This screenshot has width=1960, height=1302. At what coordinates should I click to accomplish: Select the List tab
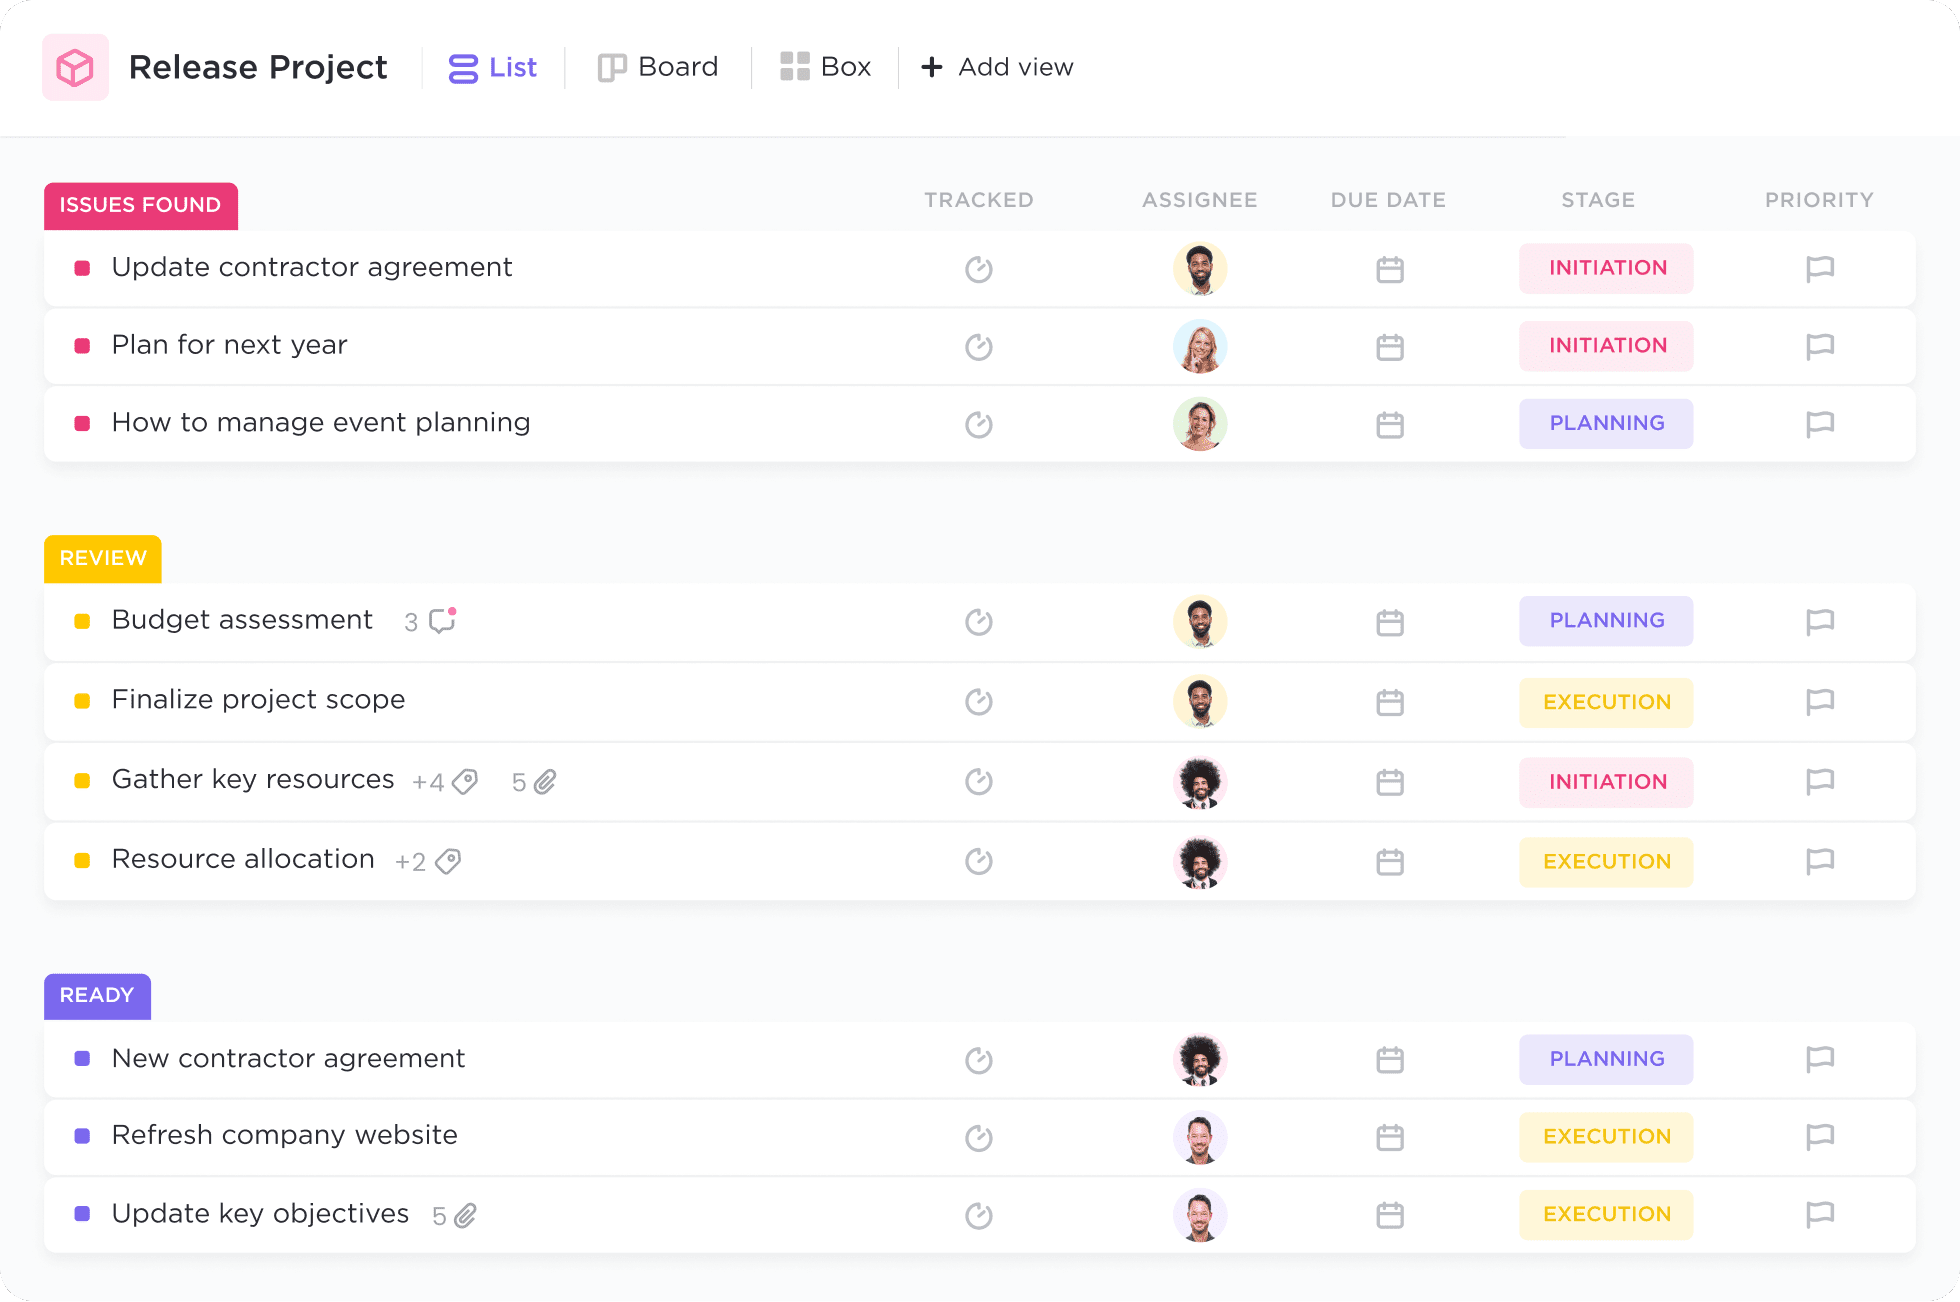click(x=493, y=67)
